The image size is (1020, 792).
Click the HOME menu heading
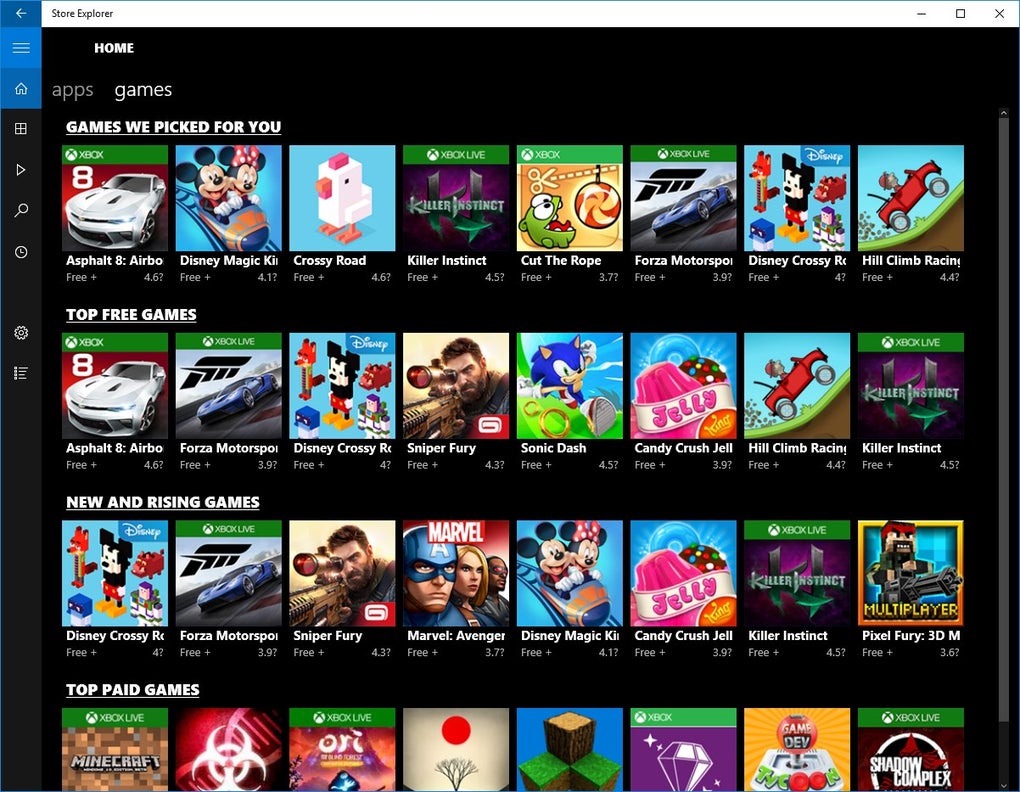point(113,48)
